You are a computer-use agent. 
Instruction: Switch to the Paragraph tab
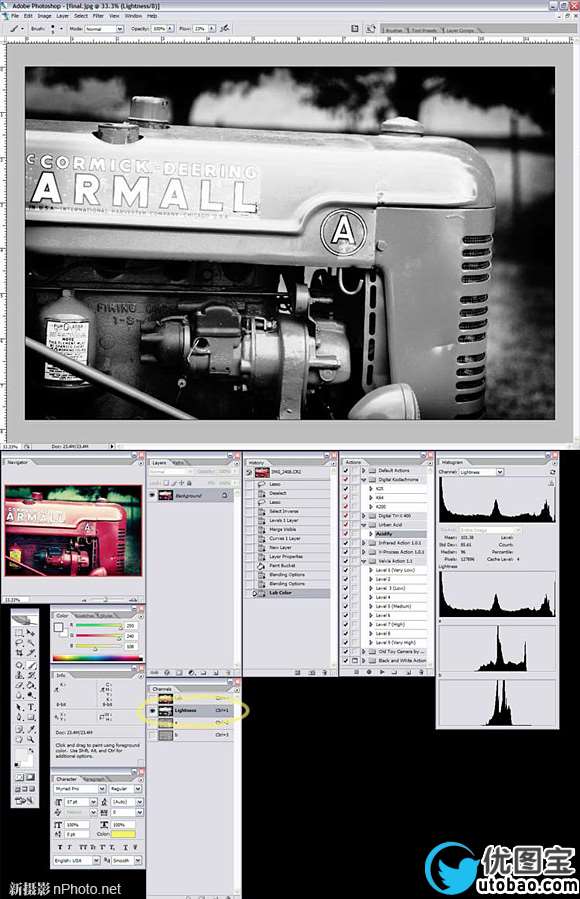point(95,779)
